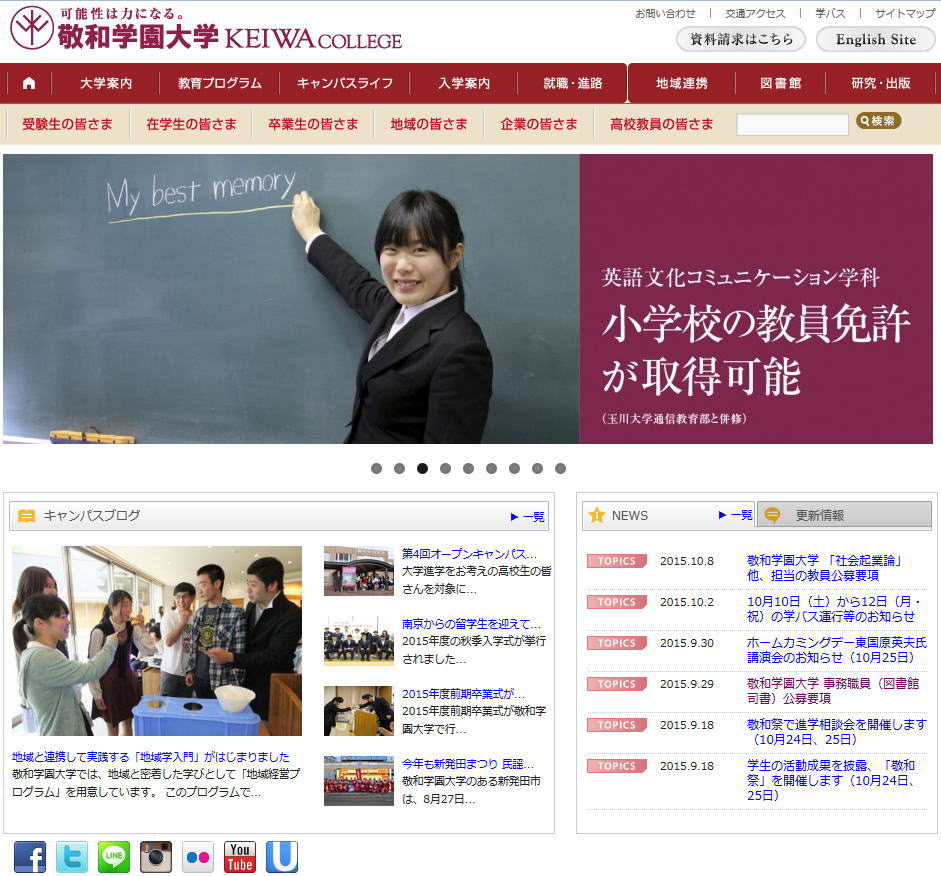Click the English Site button

coord(875,39)
